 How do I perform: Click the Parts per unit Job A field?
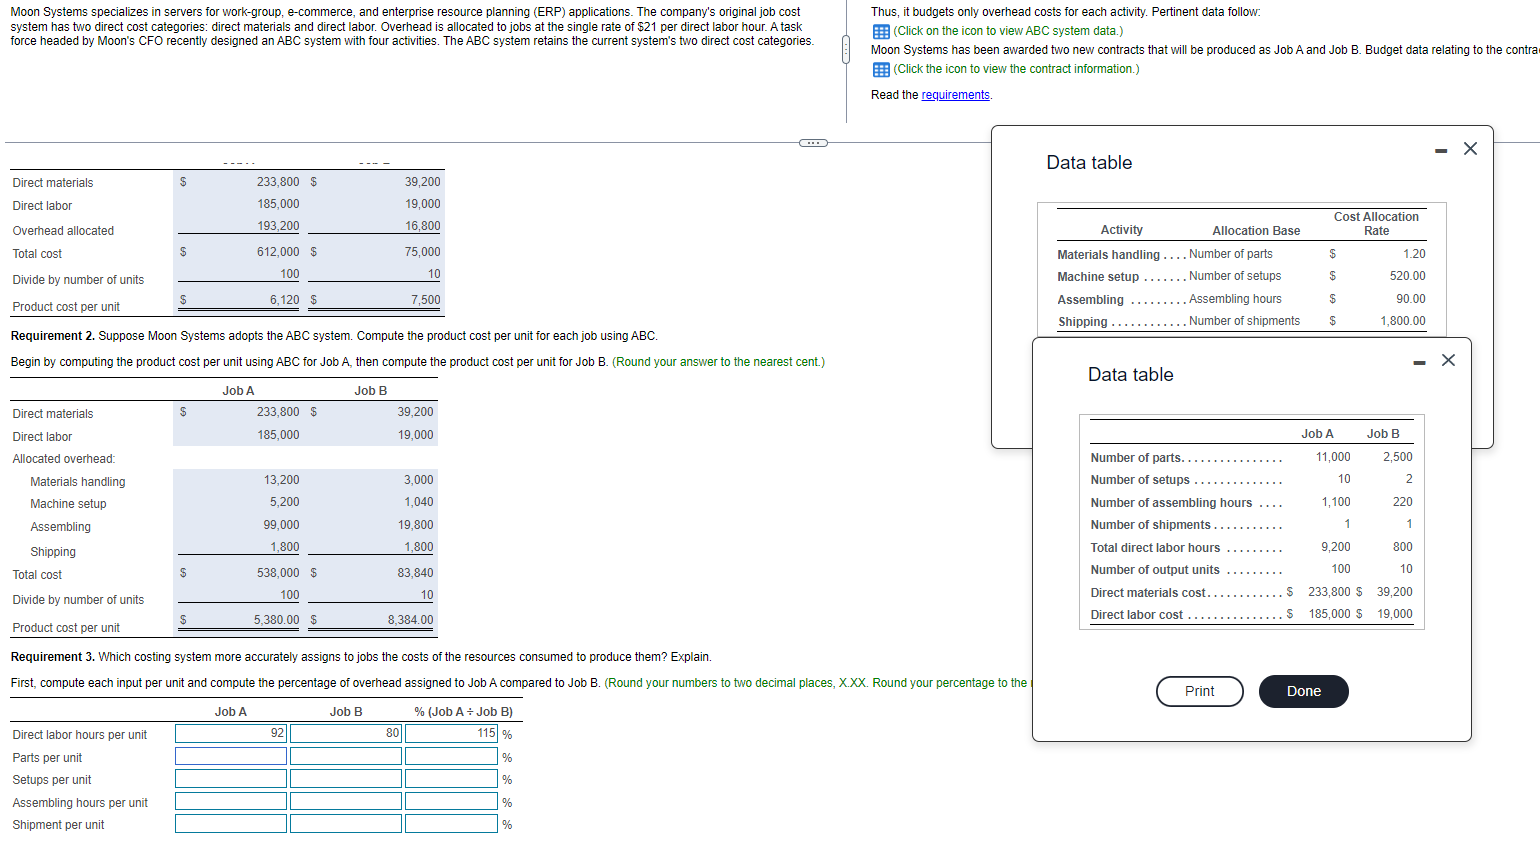pos(230,756)
